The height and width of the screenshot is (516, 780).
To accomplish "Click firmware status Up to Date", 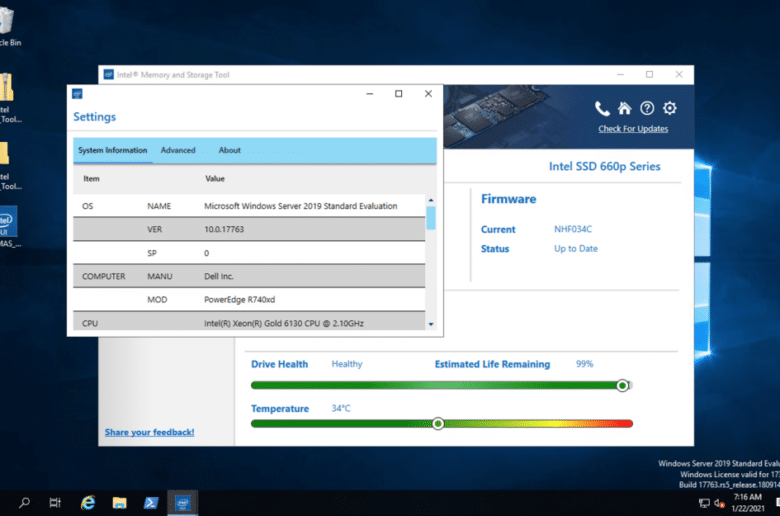I will 576,248.
